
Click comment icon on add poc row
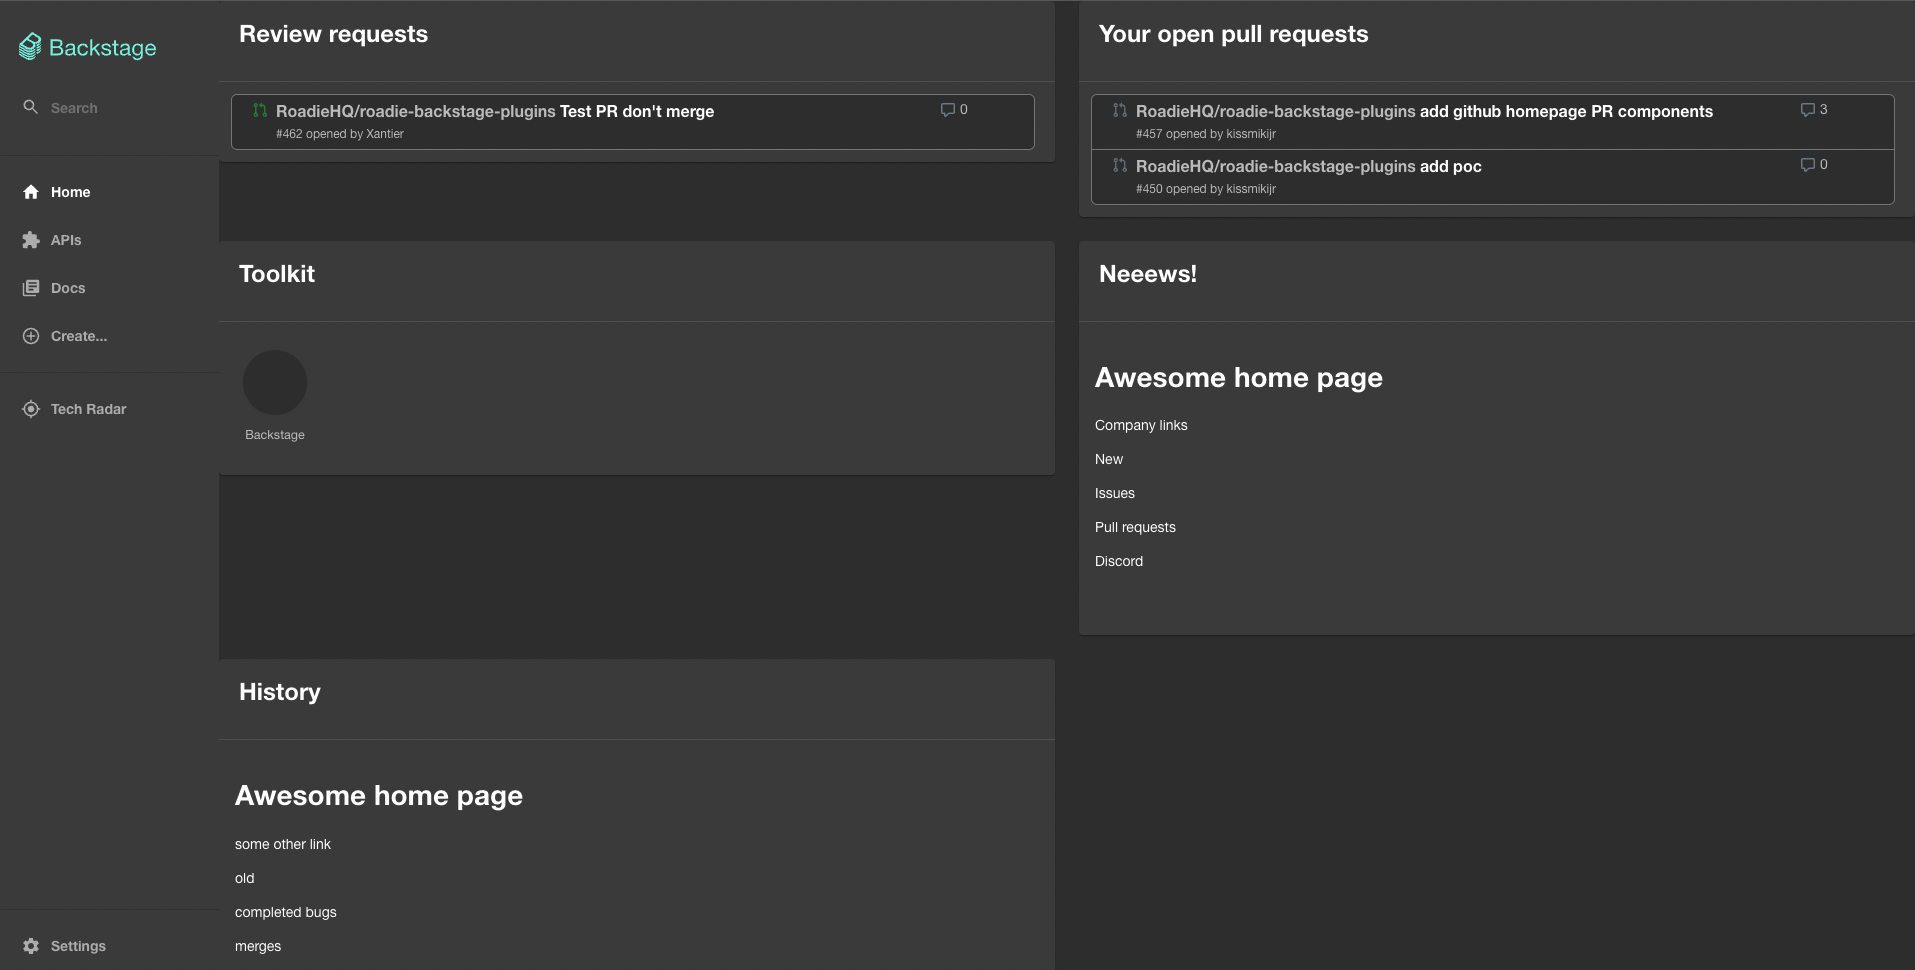[1807, 165]
